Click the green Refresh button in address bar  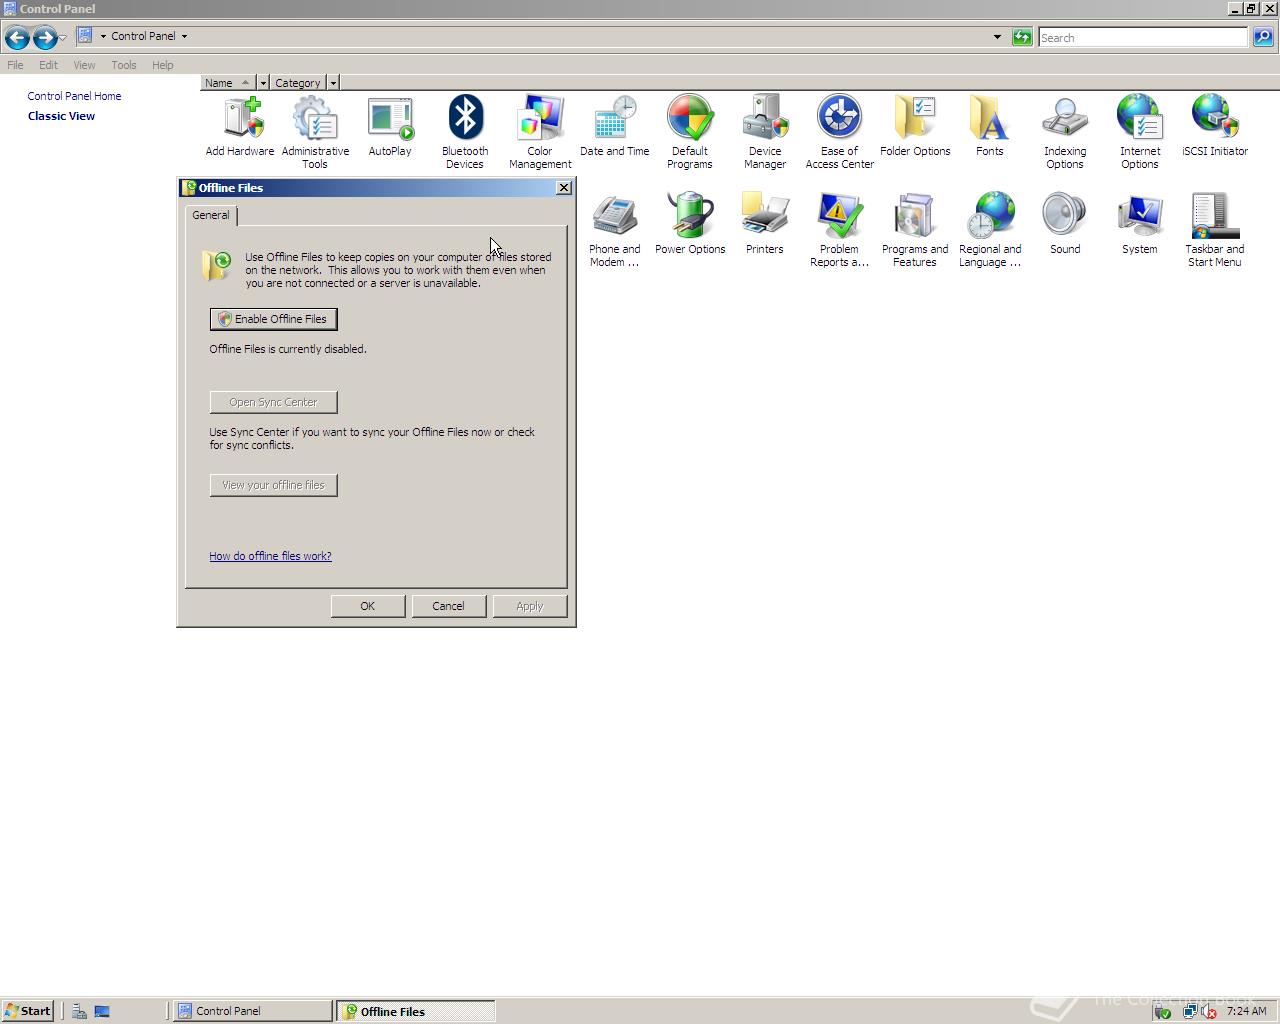point(1022,37)
